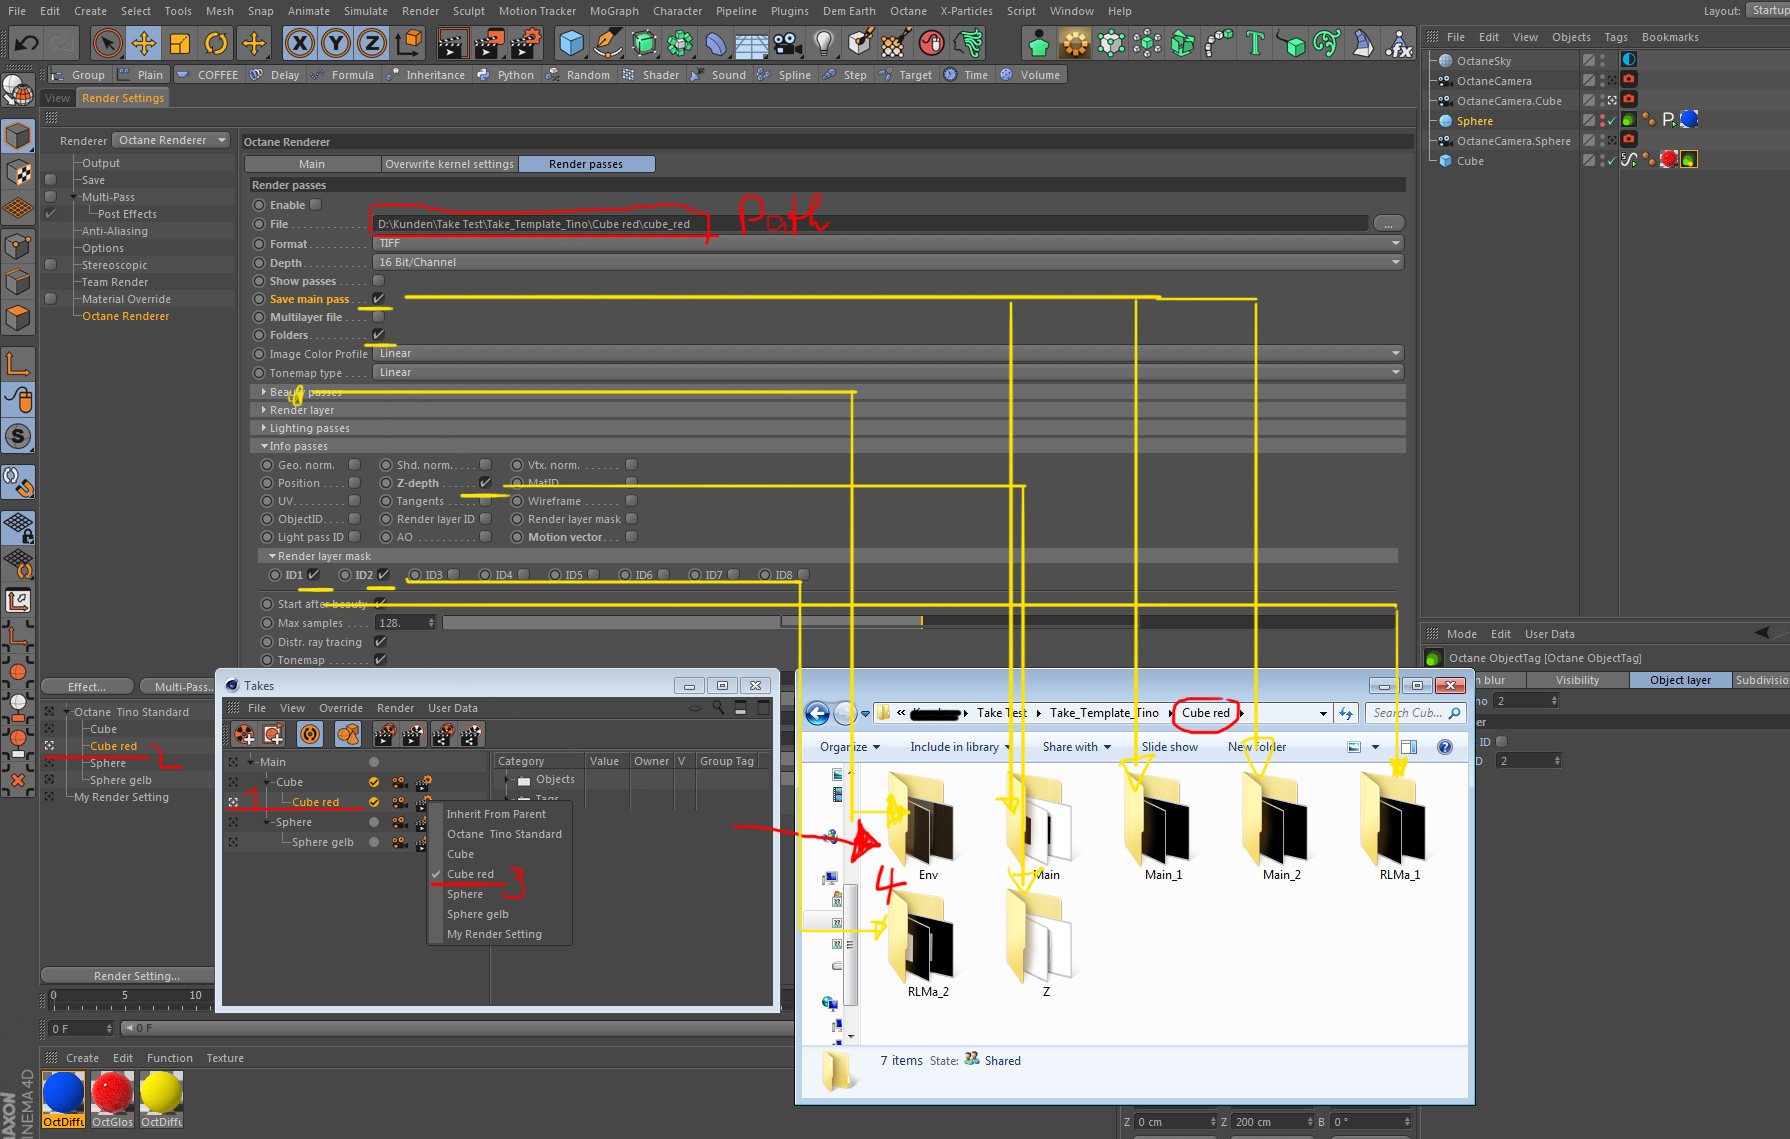Activate the Rotate tool
The width and height of the screenshot is (1790, 1139).
216,43
